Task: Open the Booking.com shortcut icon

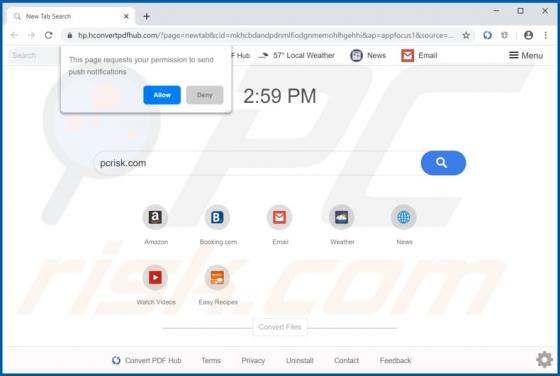Action: tap(217, 217)
